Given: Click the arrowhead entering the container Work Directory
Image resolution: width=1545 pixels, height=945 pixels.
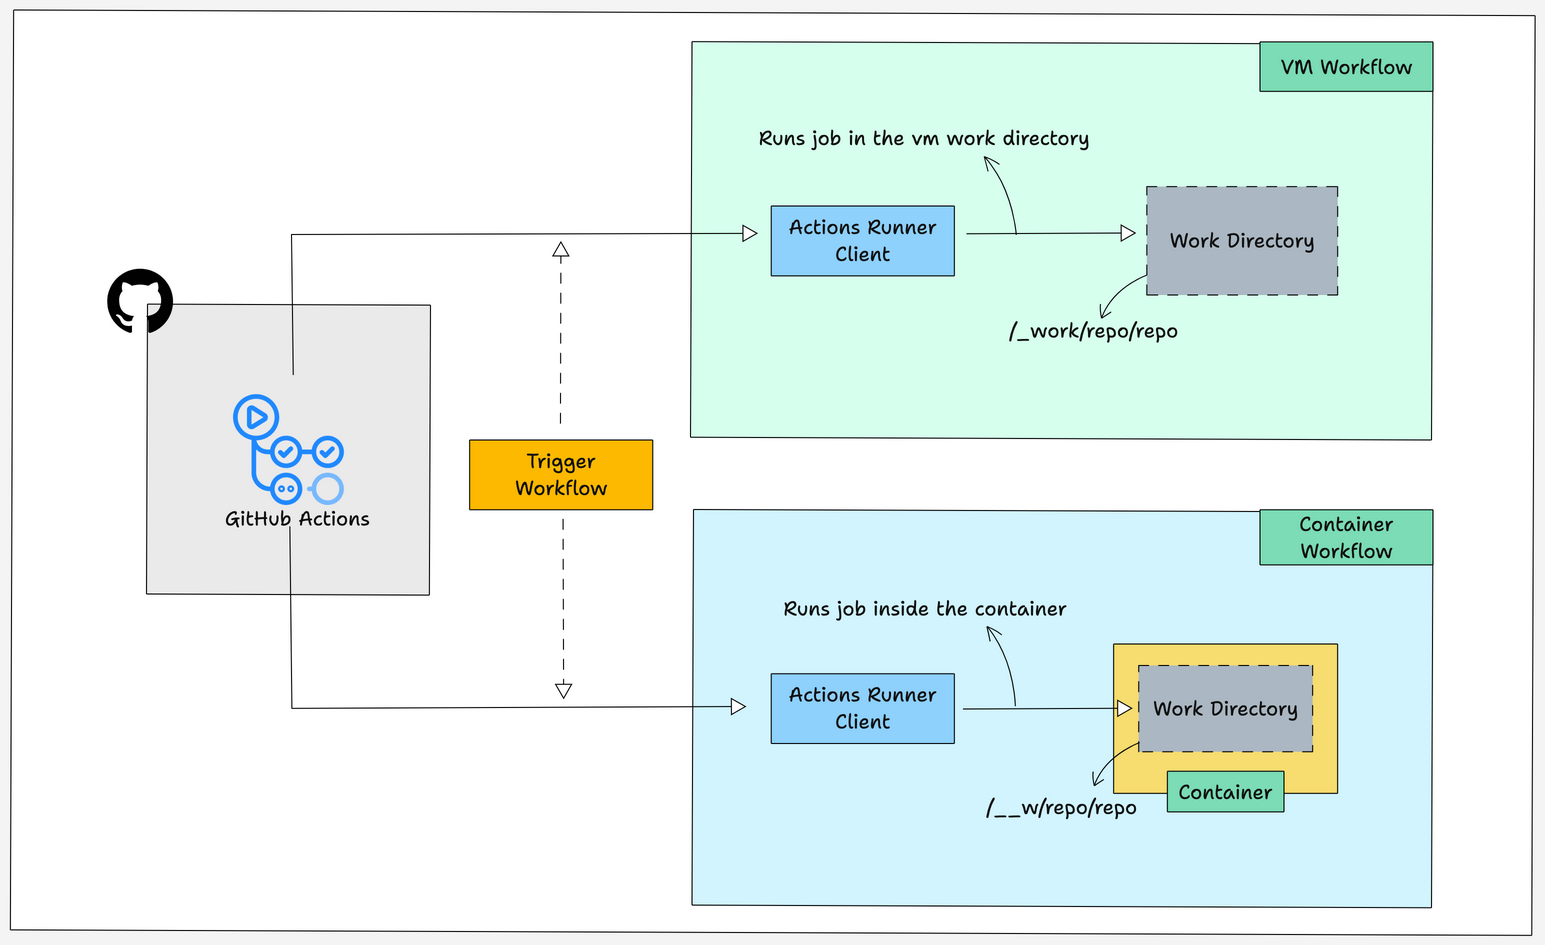Looking at the screenshot, I should click(x=1124, y=709).
